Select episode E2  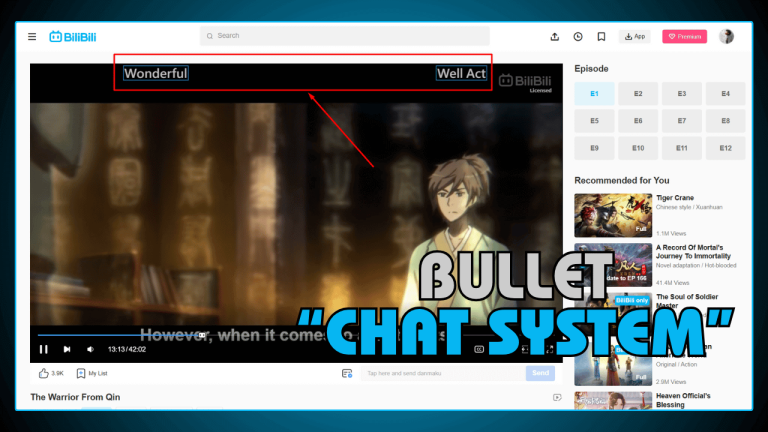point(638,94)
